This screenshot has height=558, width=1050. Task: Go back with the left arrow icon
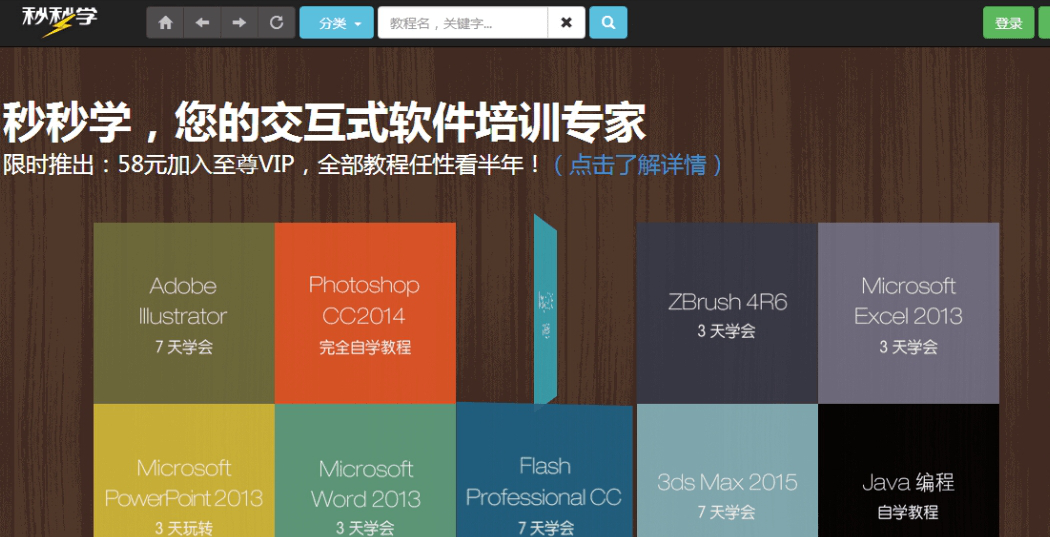[x=202, y=23]
